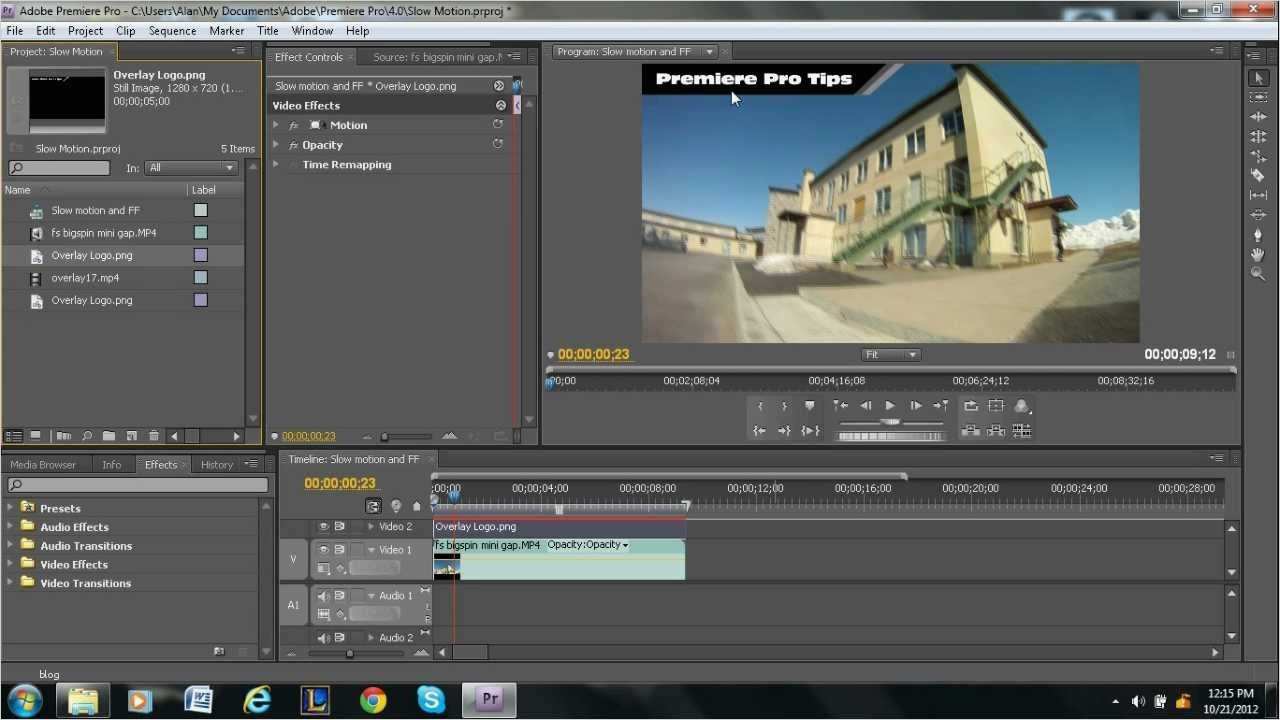Viewport: 1280px width, 720px height.
Task: Toggle Video 2 track eye visibility
Action: tap(323, 527)
